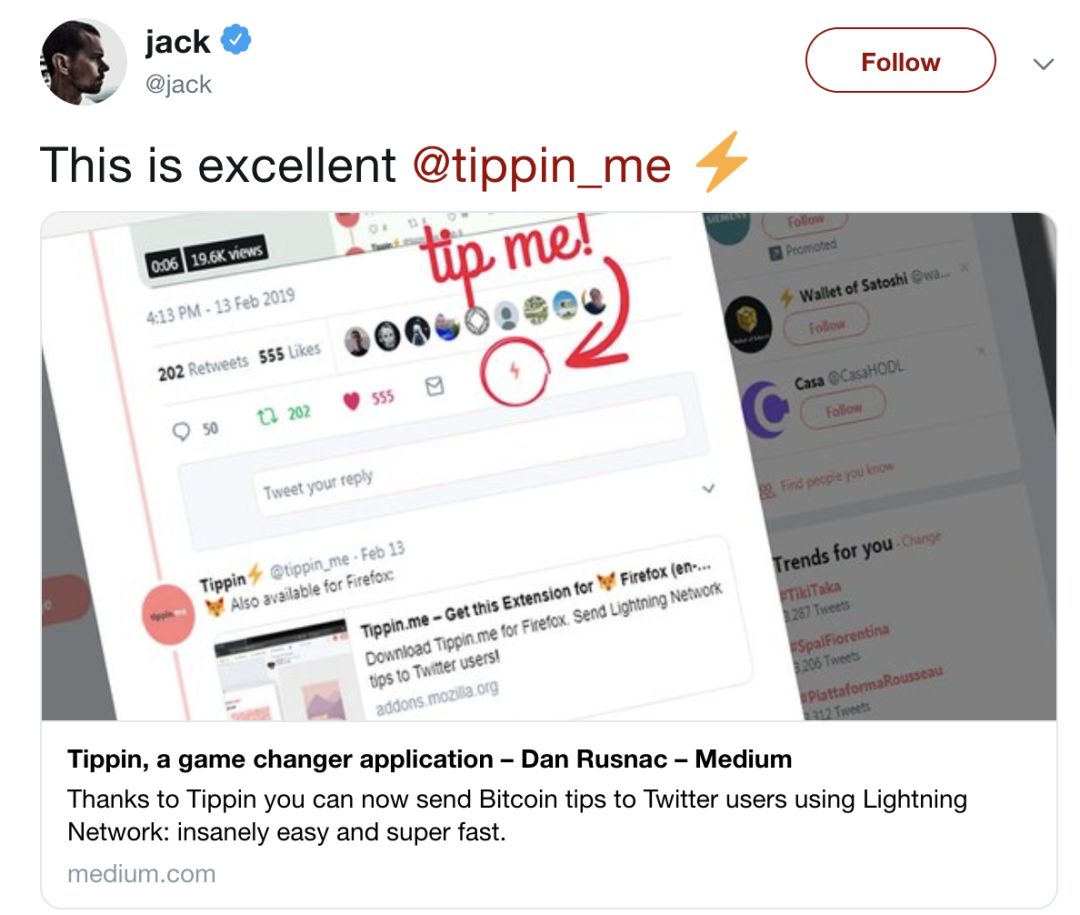Click jack's profile avatar photo

pyautogui.click(x=83, y=61)
